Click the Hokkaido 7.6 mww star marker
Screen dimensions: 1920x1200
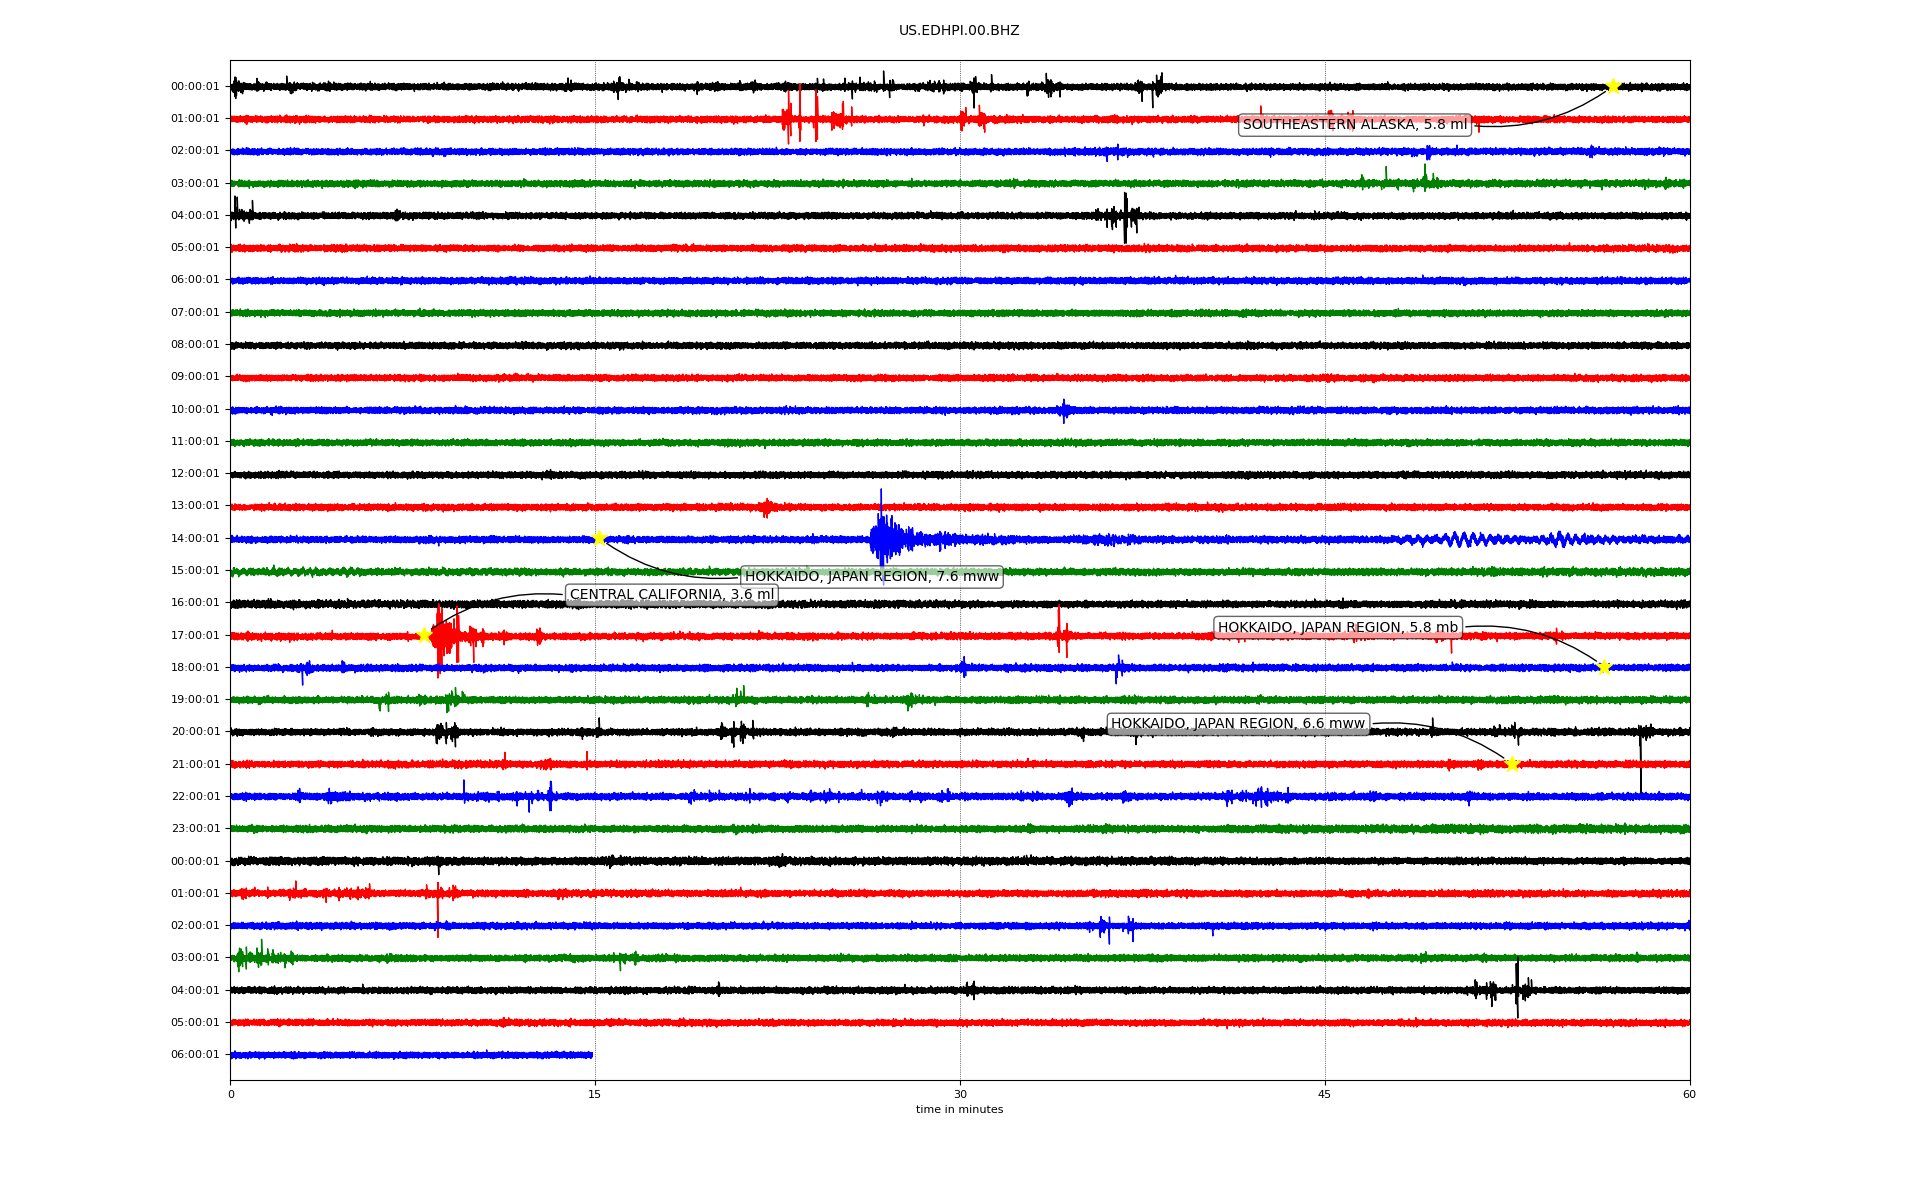click(x=599, y=538)
